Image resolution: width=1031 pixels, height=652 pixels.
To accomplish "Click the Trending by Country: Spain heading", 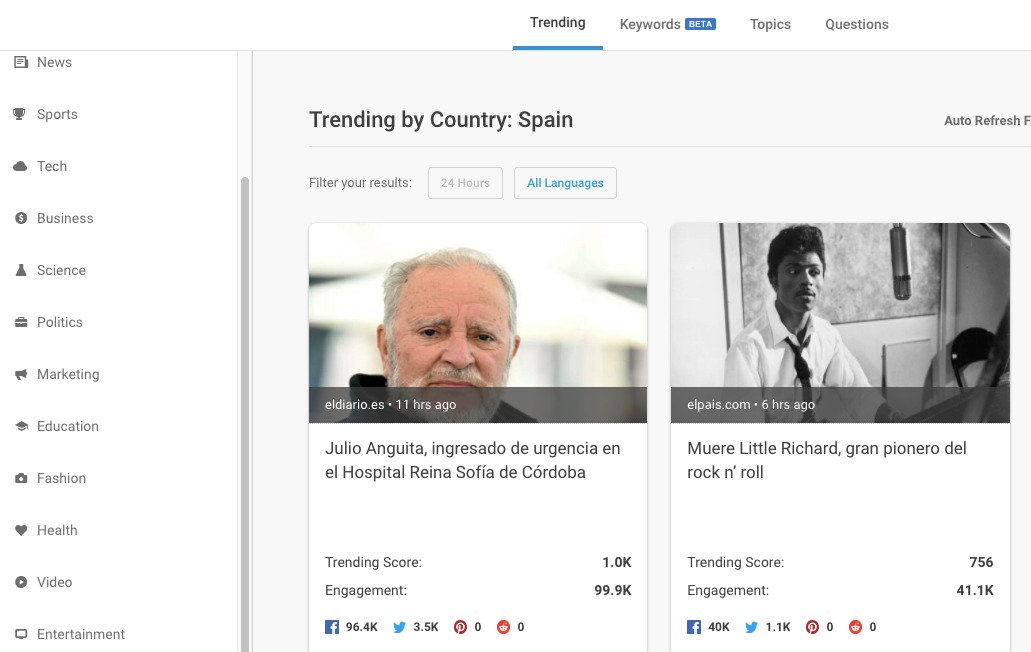I will 441,120.
